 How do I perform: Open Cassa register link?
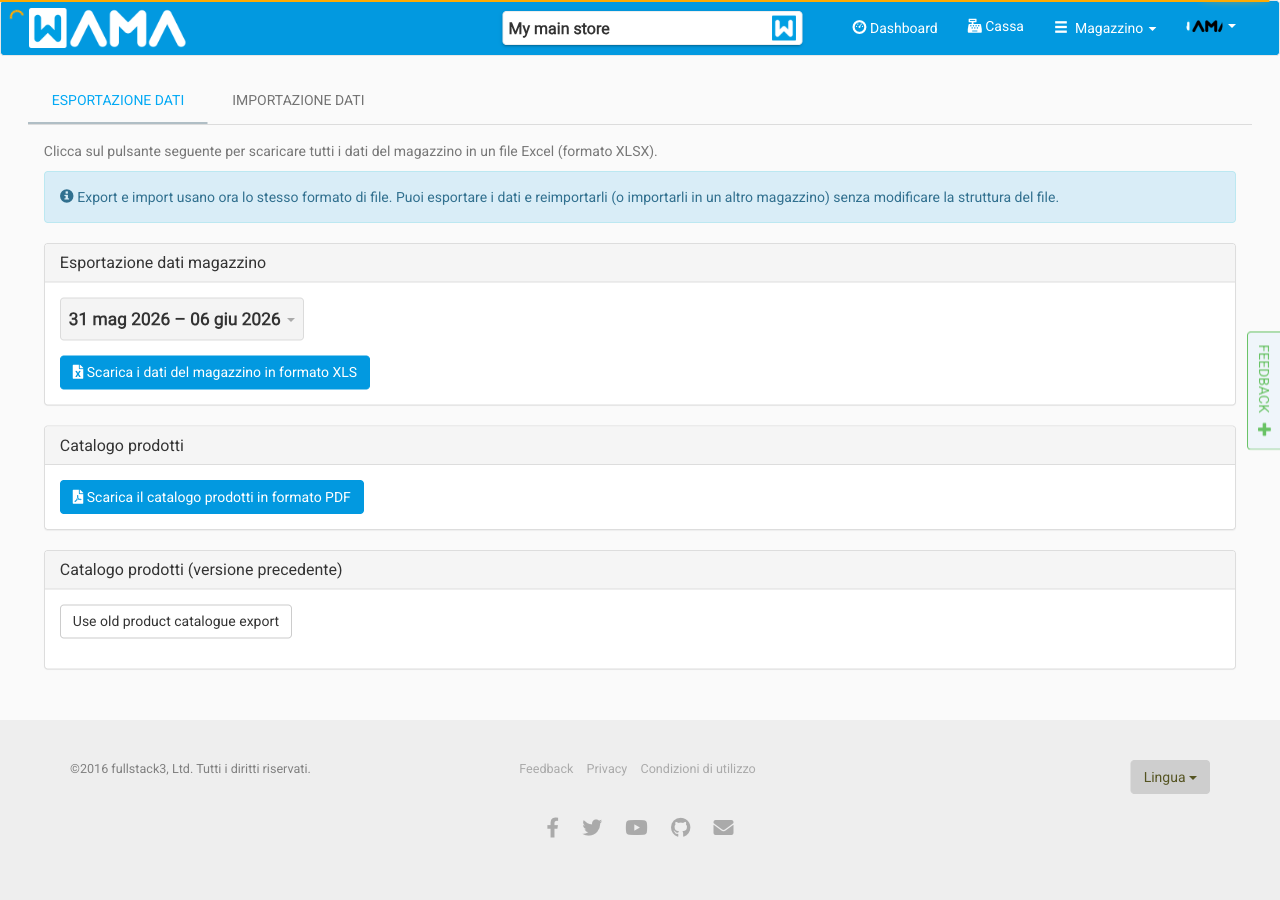[x=995, y=27]
